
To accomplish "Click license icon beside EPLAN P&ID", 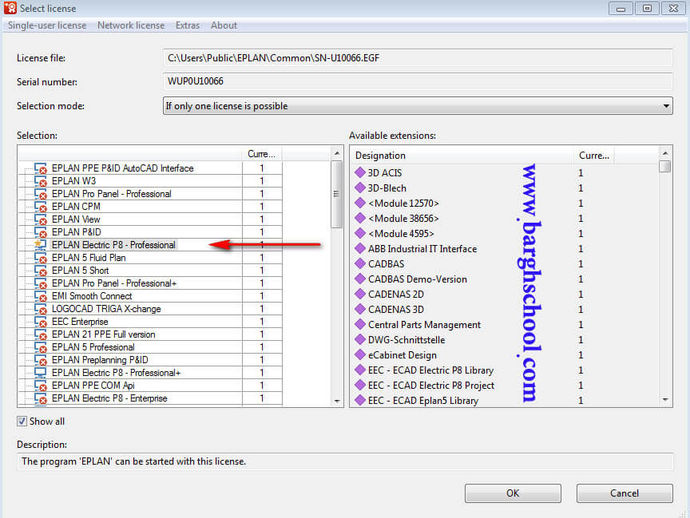I will (x=41, y=232).
